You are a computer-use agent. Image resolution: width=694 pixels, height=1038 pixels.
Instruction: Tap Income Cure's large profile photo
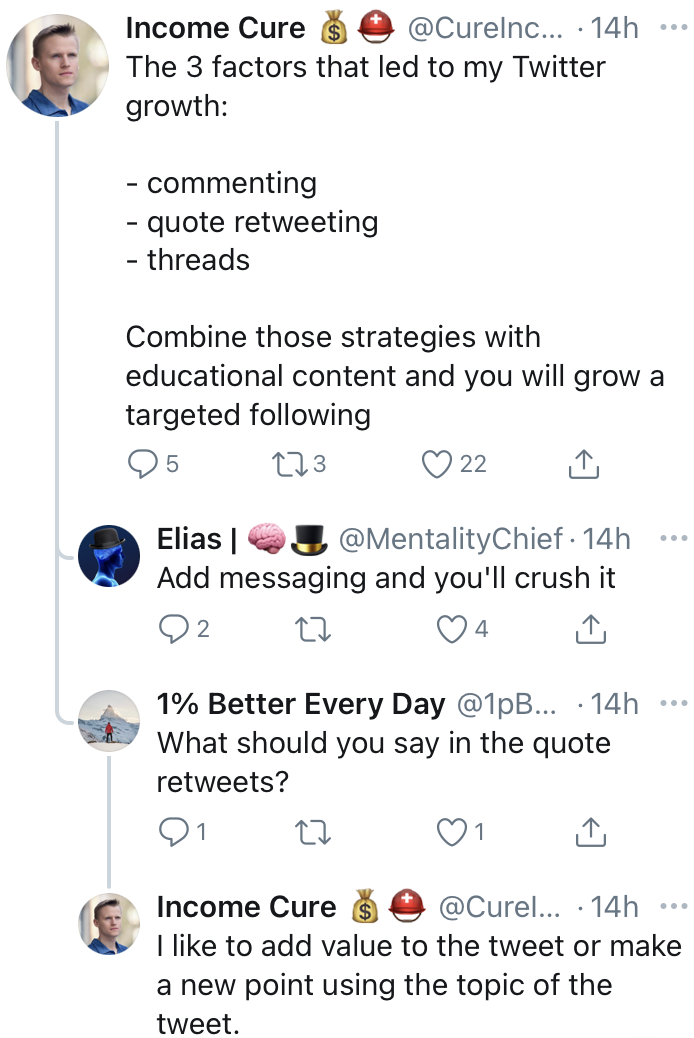[x=57, y=66]
